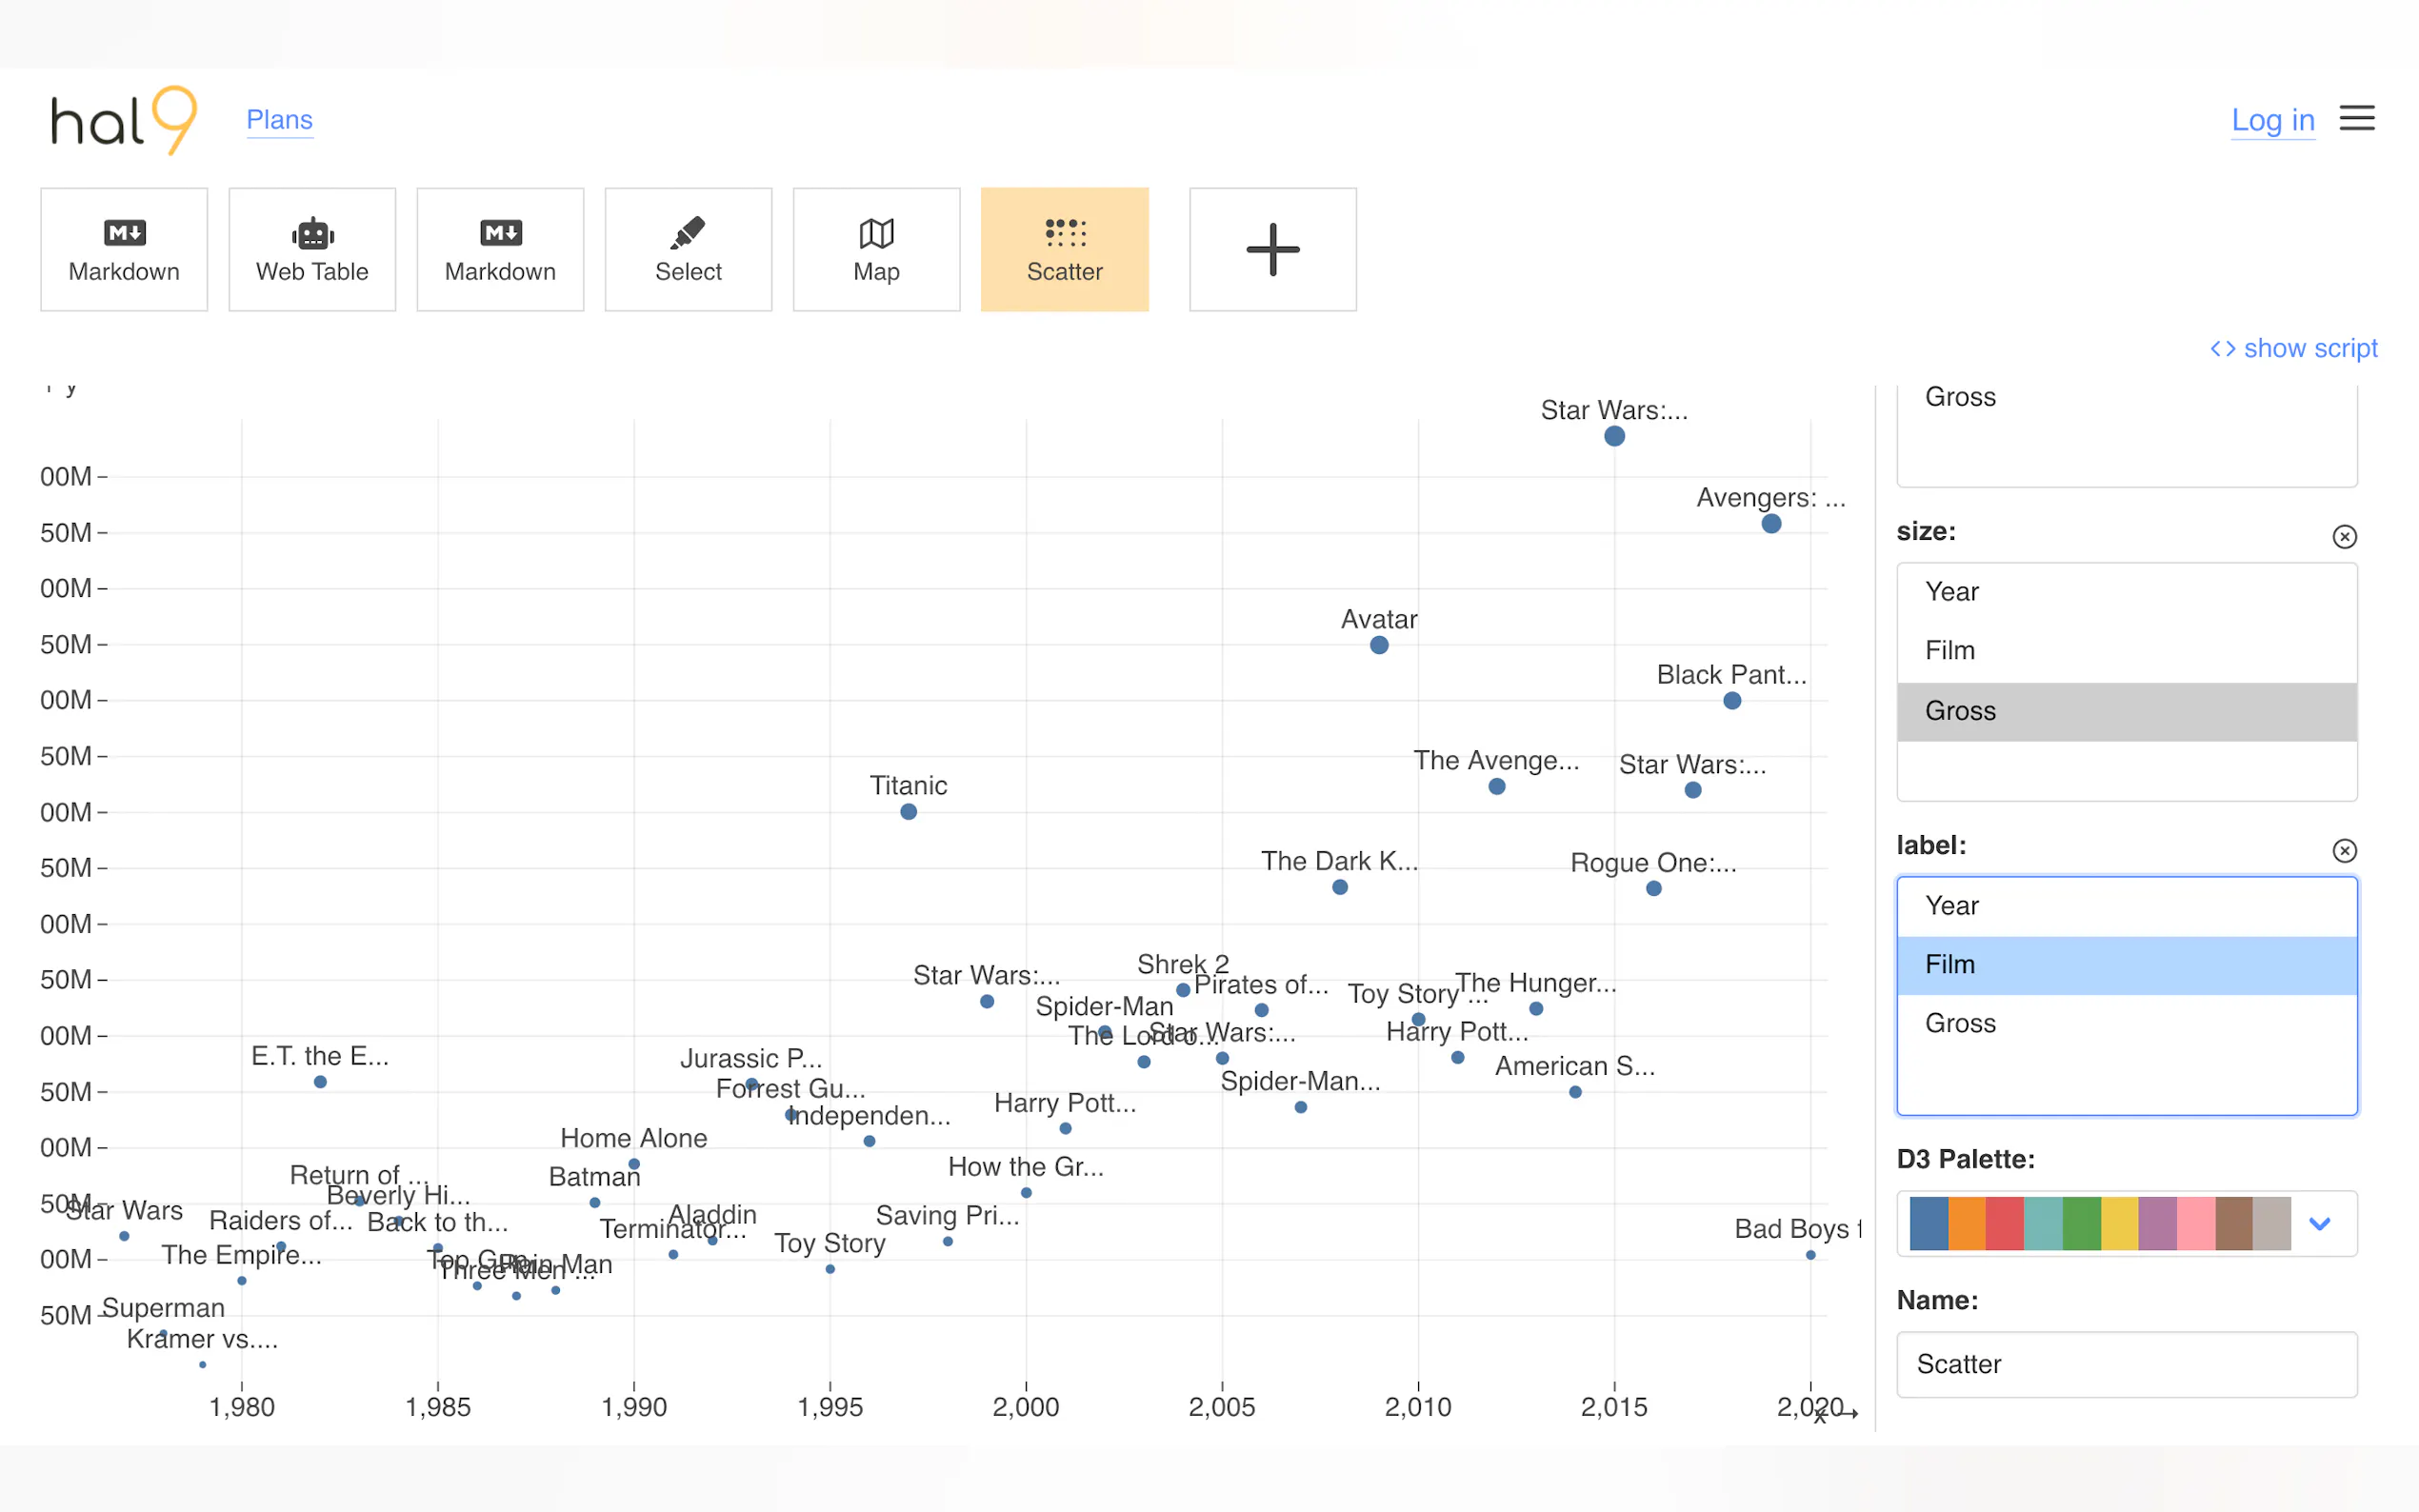Clear the size field selection

pyautogui.click(x=2344, y=537)
